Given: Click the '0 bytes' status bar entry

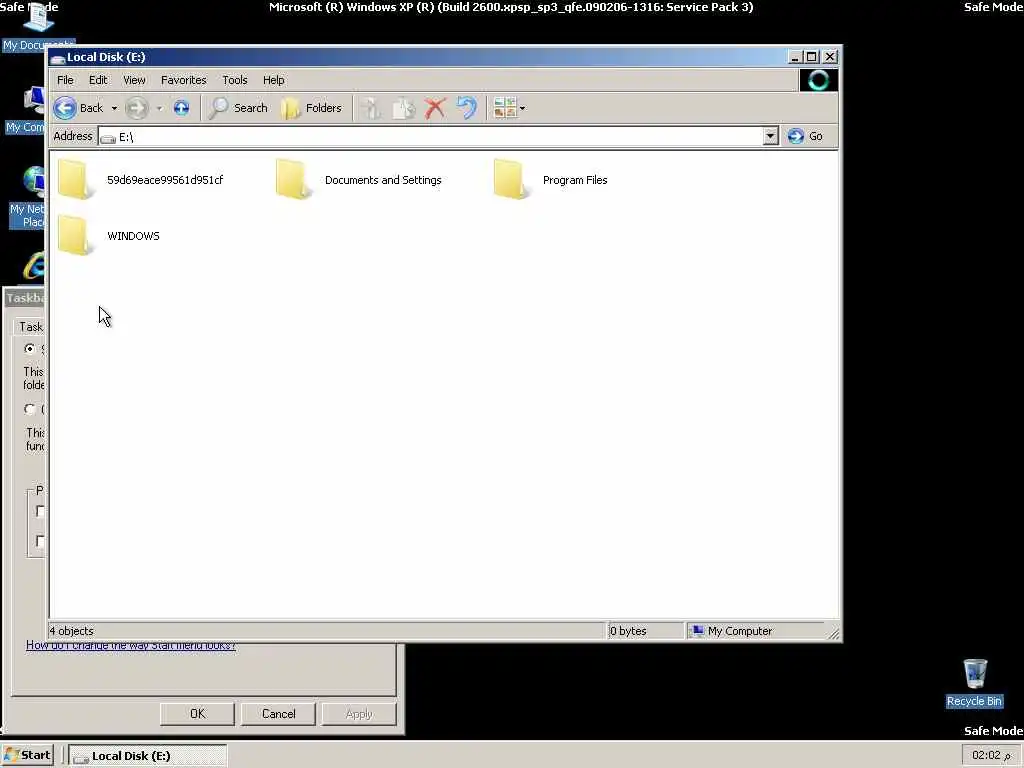Looking at the screenshot, I should coord(628,631).
